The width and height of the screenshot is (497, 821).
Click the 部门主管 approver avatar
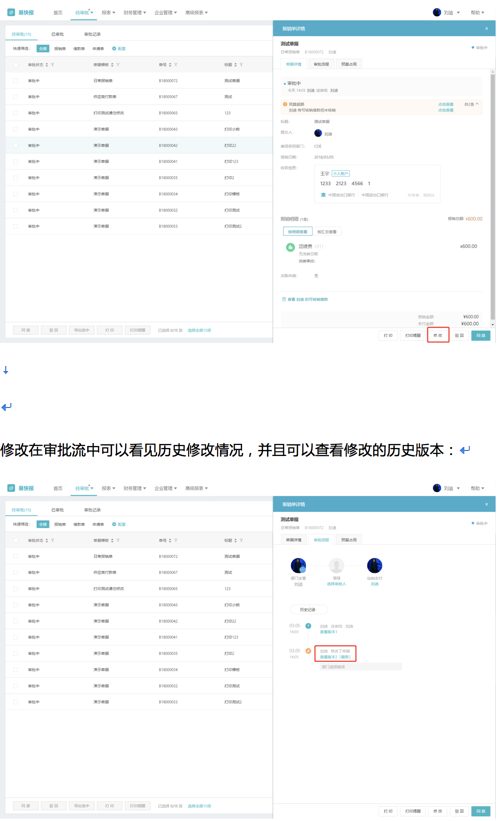[x=298, y=566]
